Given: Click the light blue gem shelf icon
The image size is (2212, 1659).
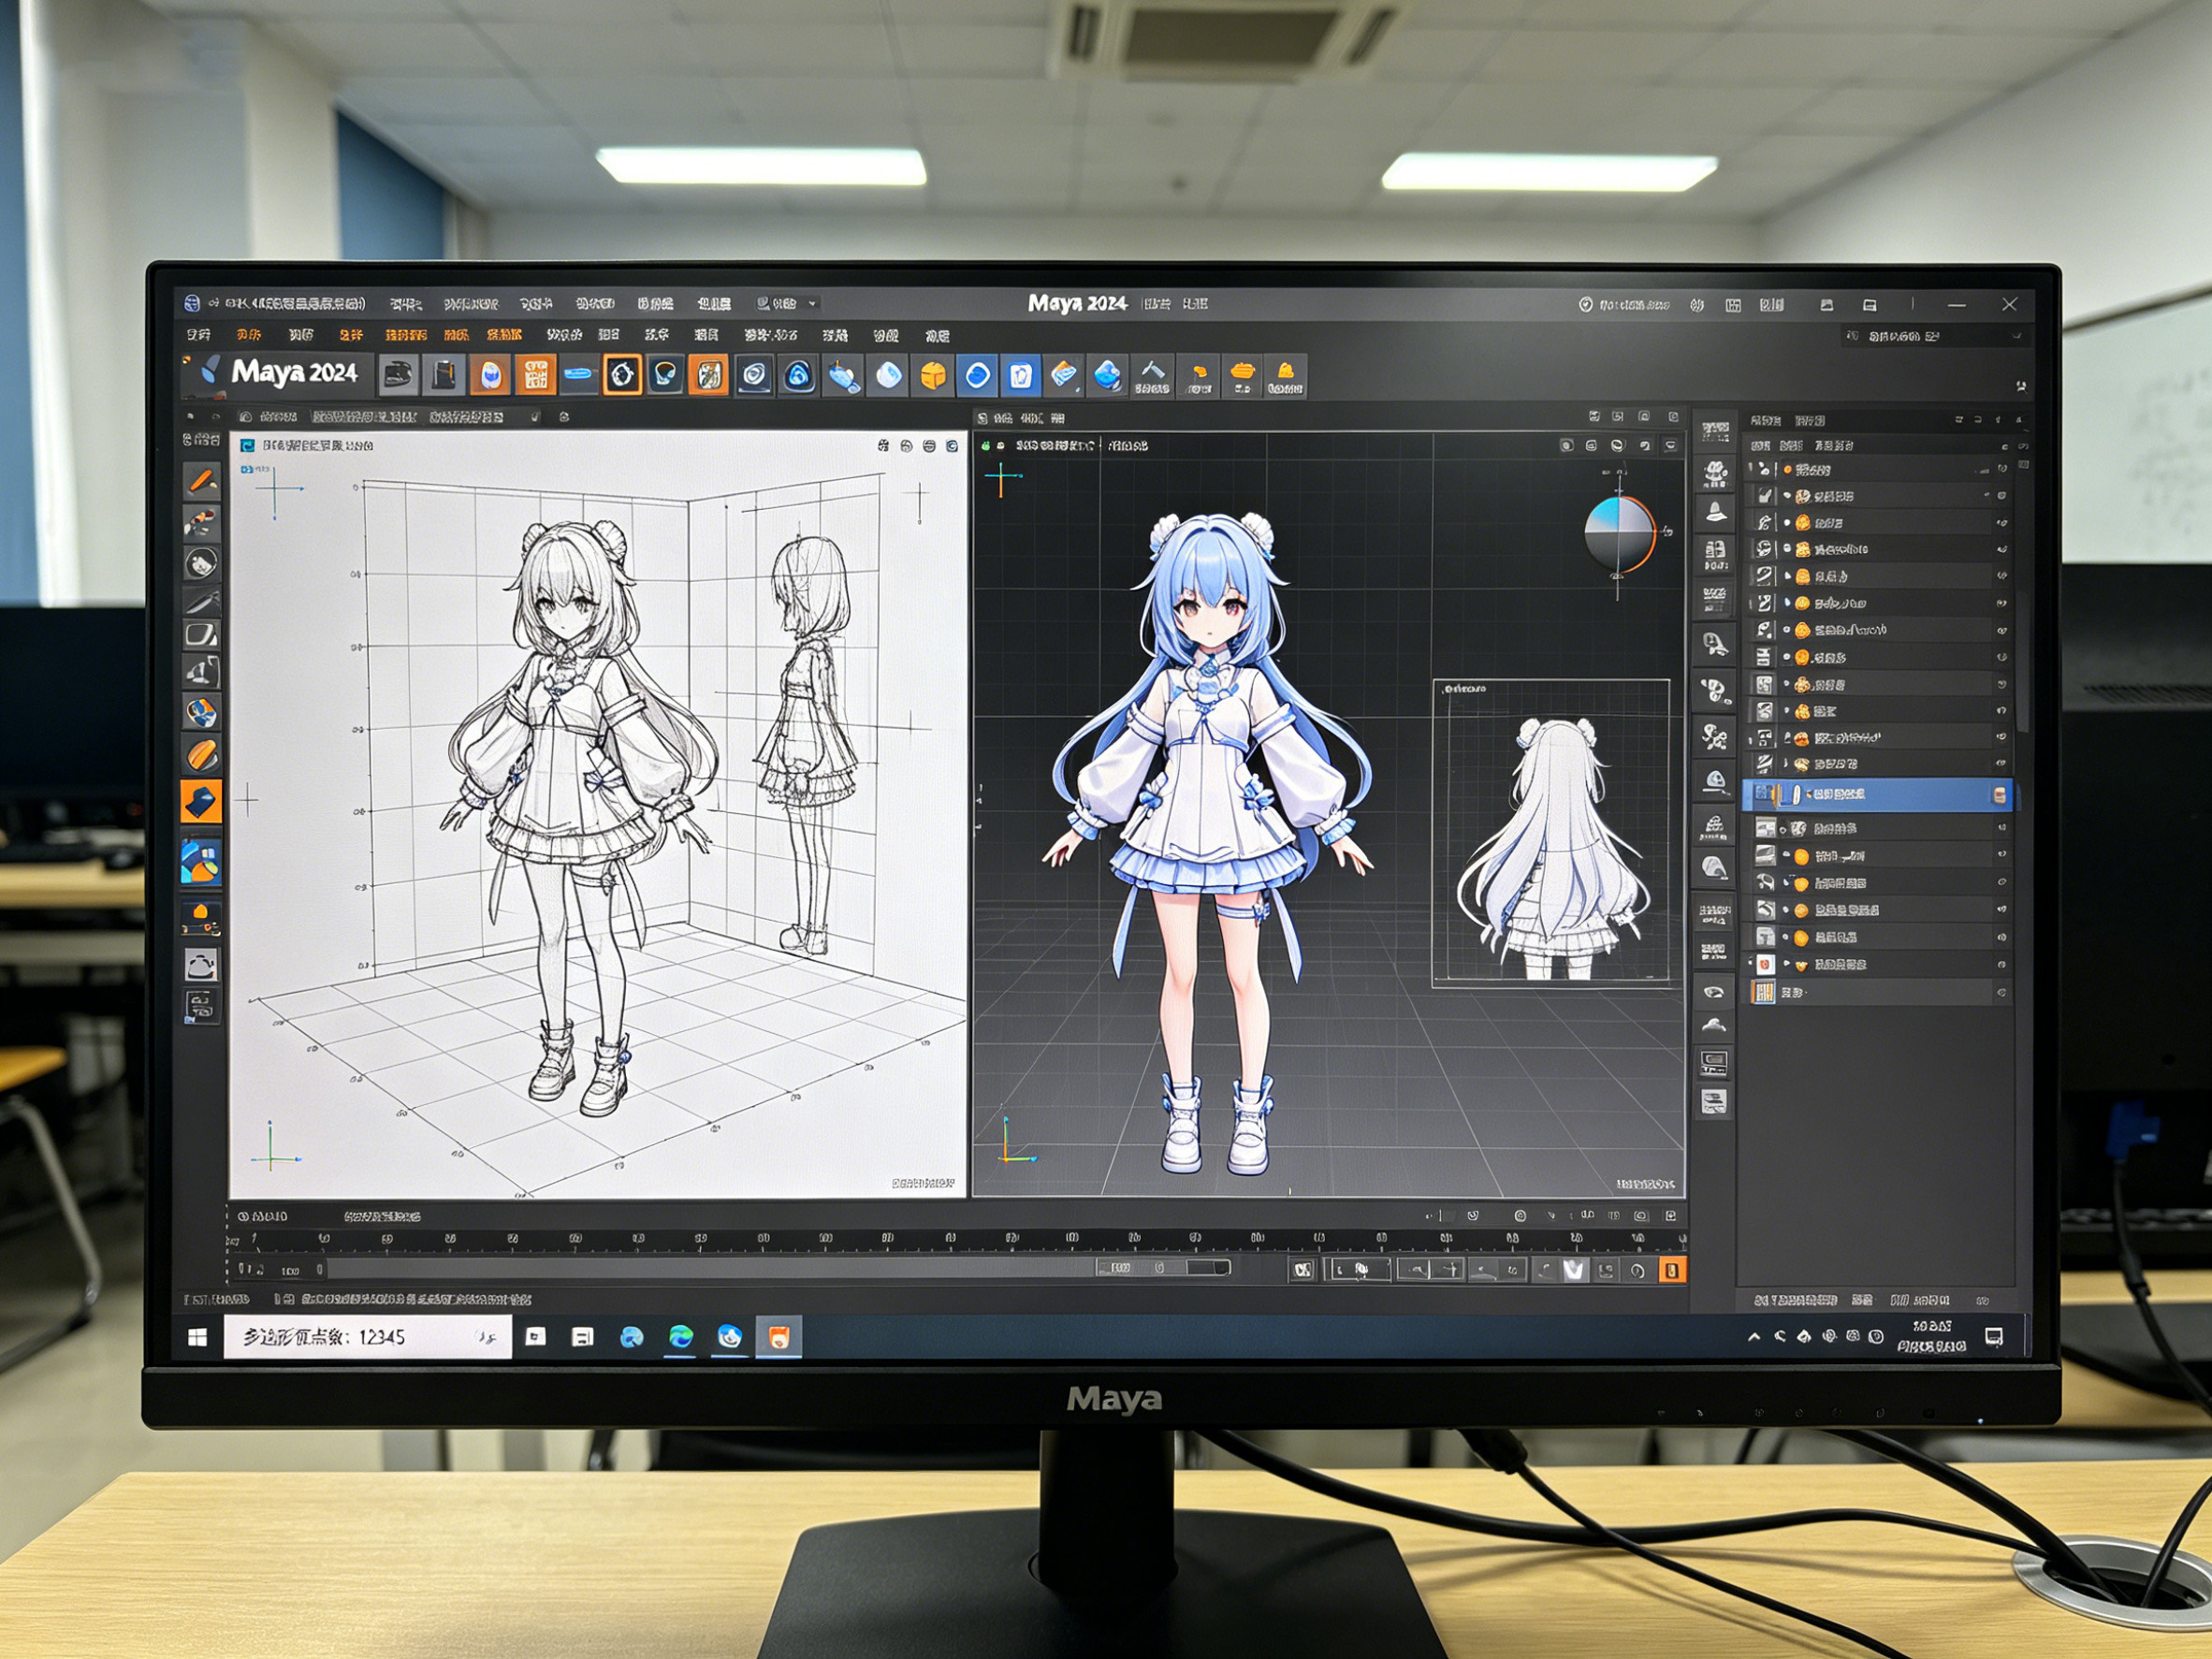Looking at the screenshot, I should click(888, 376).
